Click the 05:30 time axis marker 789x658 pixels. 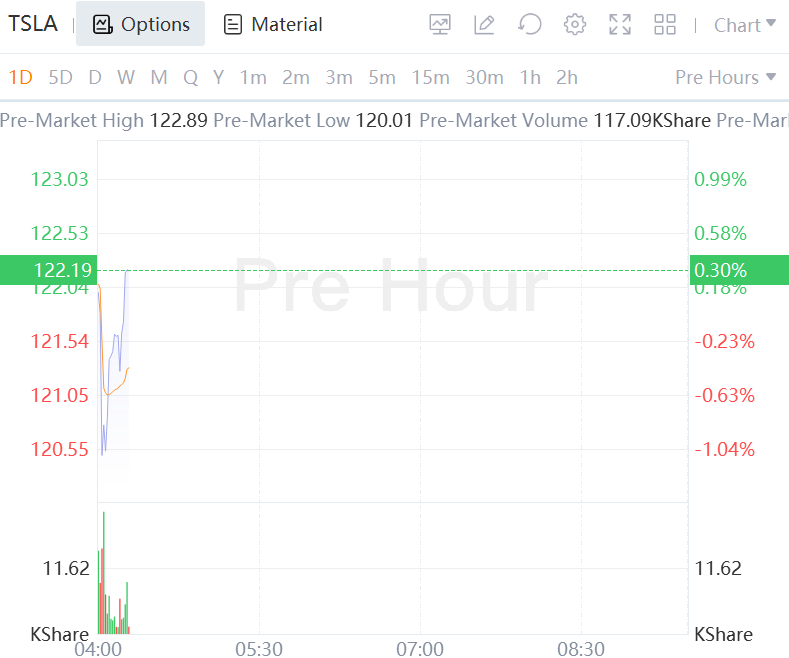(x=259, y=649)
